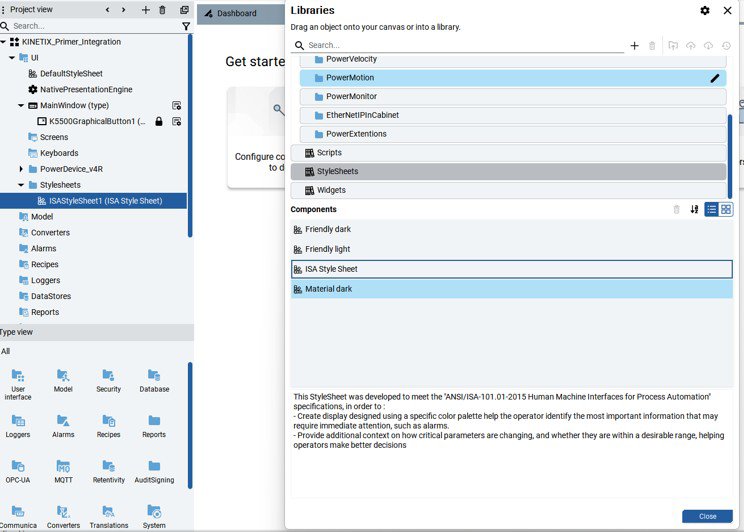Switch Components to list view
This screenshot has width=744, height=532.
pyautogui.click(x=711, y=209)
